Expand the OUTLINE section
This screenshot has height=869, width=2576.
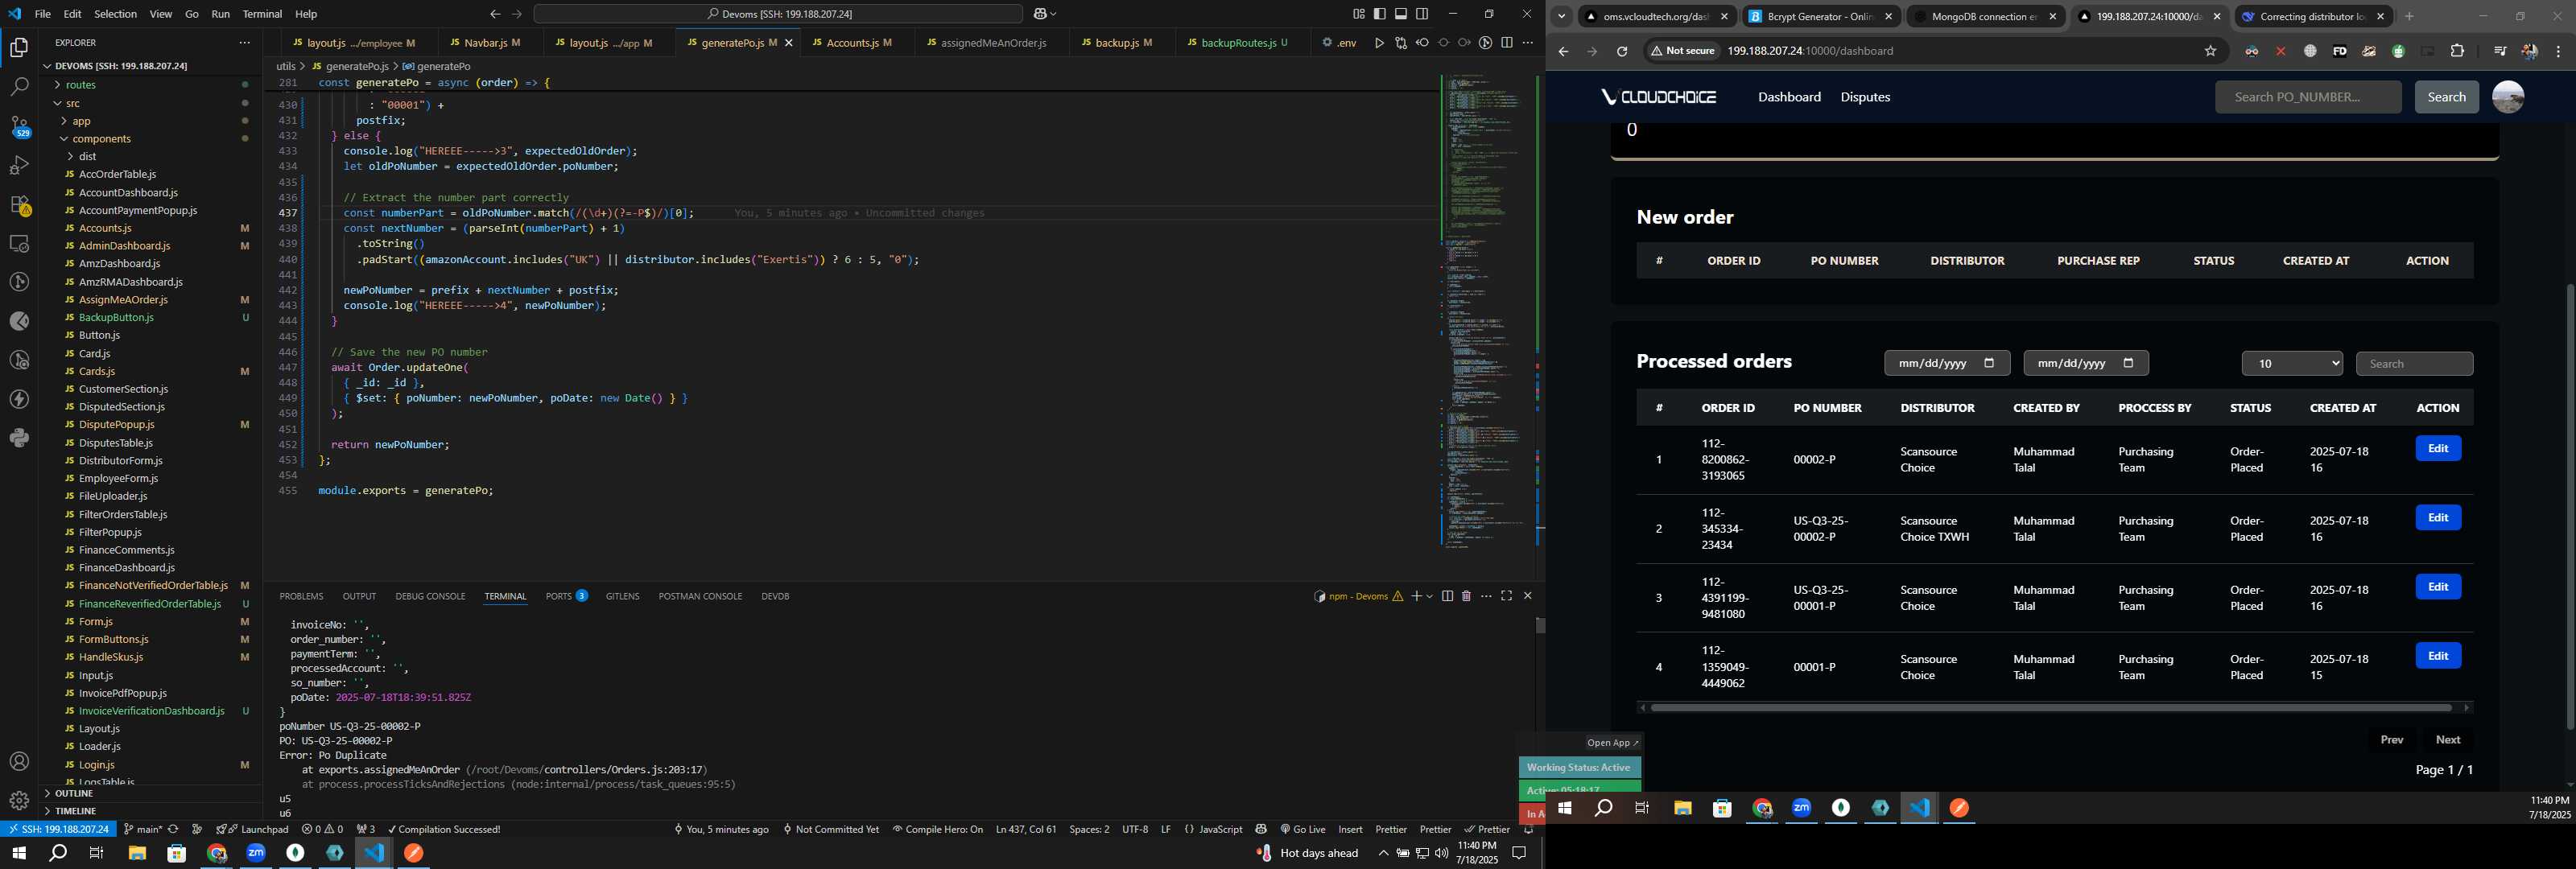click(x=74, y=793)
